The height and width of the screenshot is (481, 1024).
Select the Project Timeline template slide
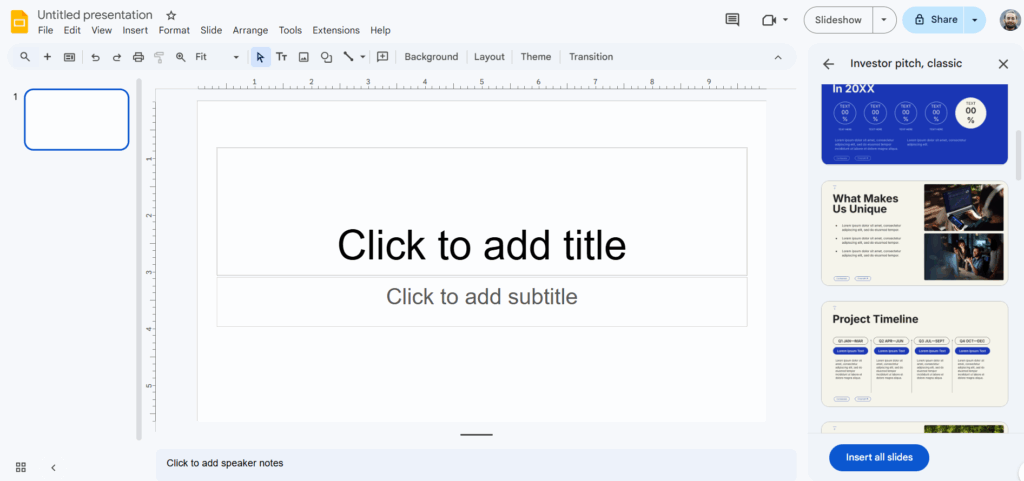tap(914, 354)
